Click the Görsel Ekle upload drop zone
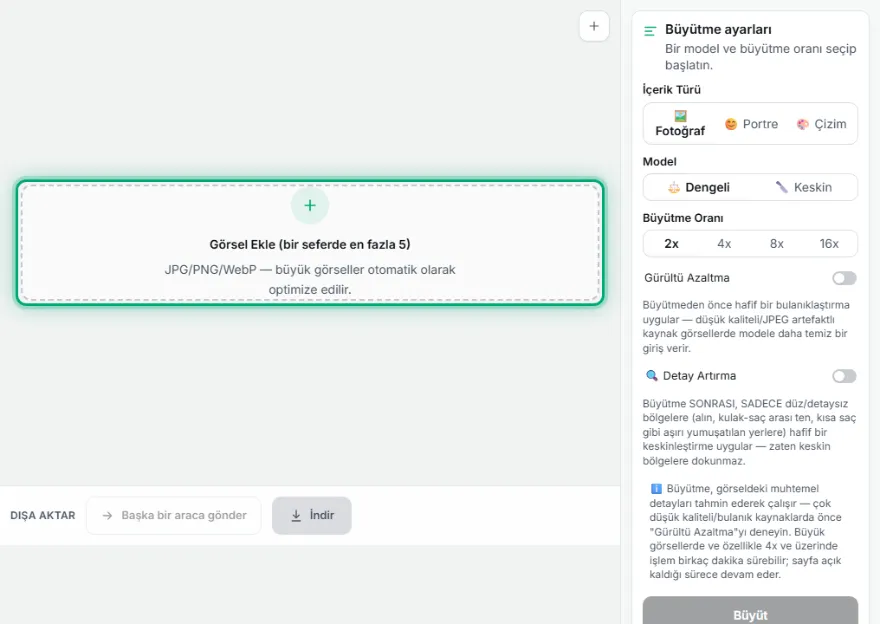This screenshot has height=624, width=880. (310, 242)
